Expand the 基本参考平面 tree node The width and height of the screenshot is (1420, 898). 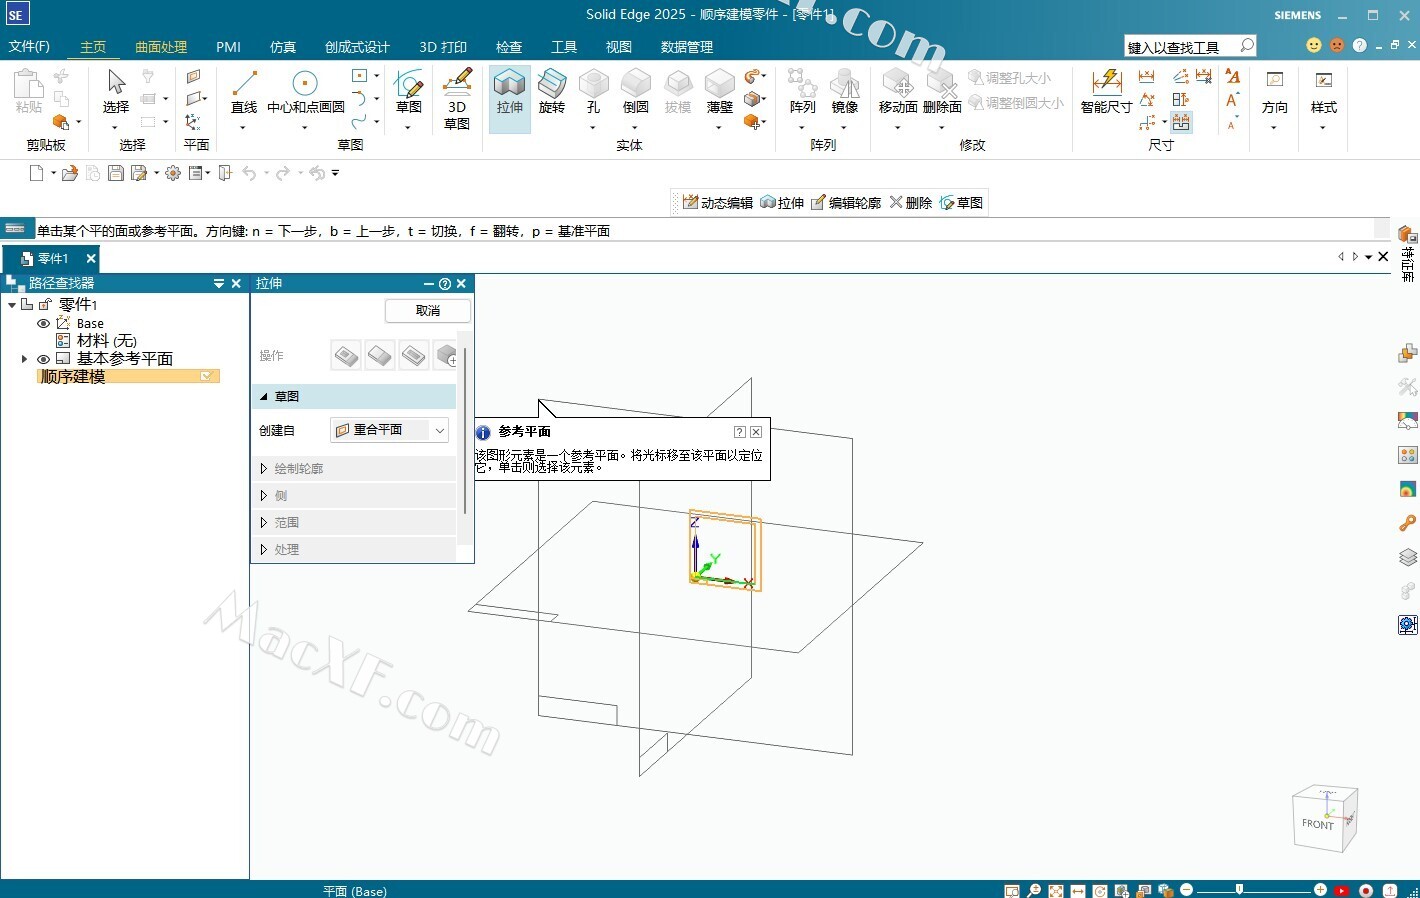point(24,359)
